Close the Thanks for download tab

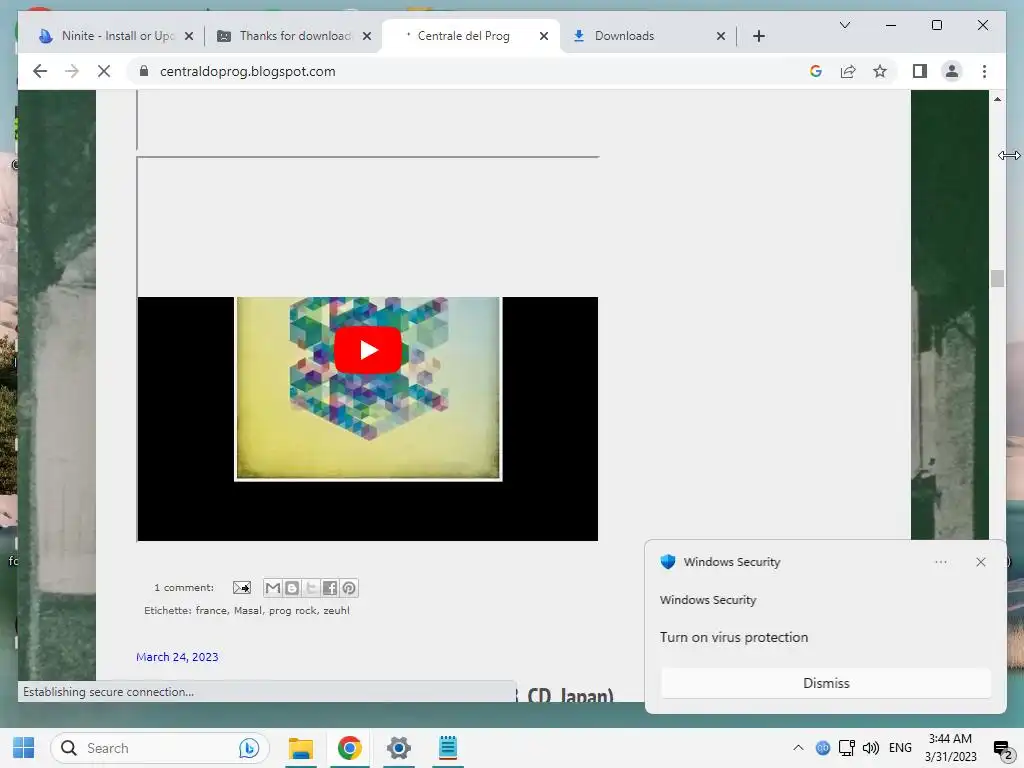pyautogui.click(x=367, y=36)
